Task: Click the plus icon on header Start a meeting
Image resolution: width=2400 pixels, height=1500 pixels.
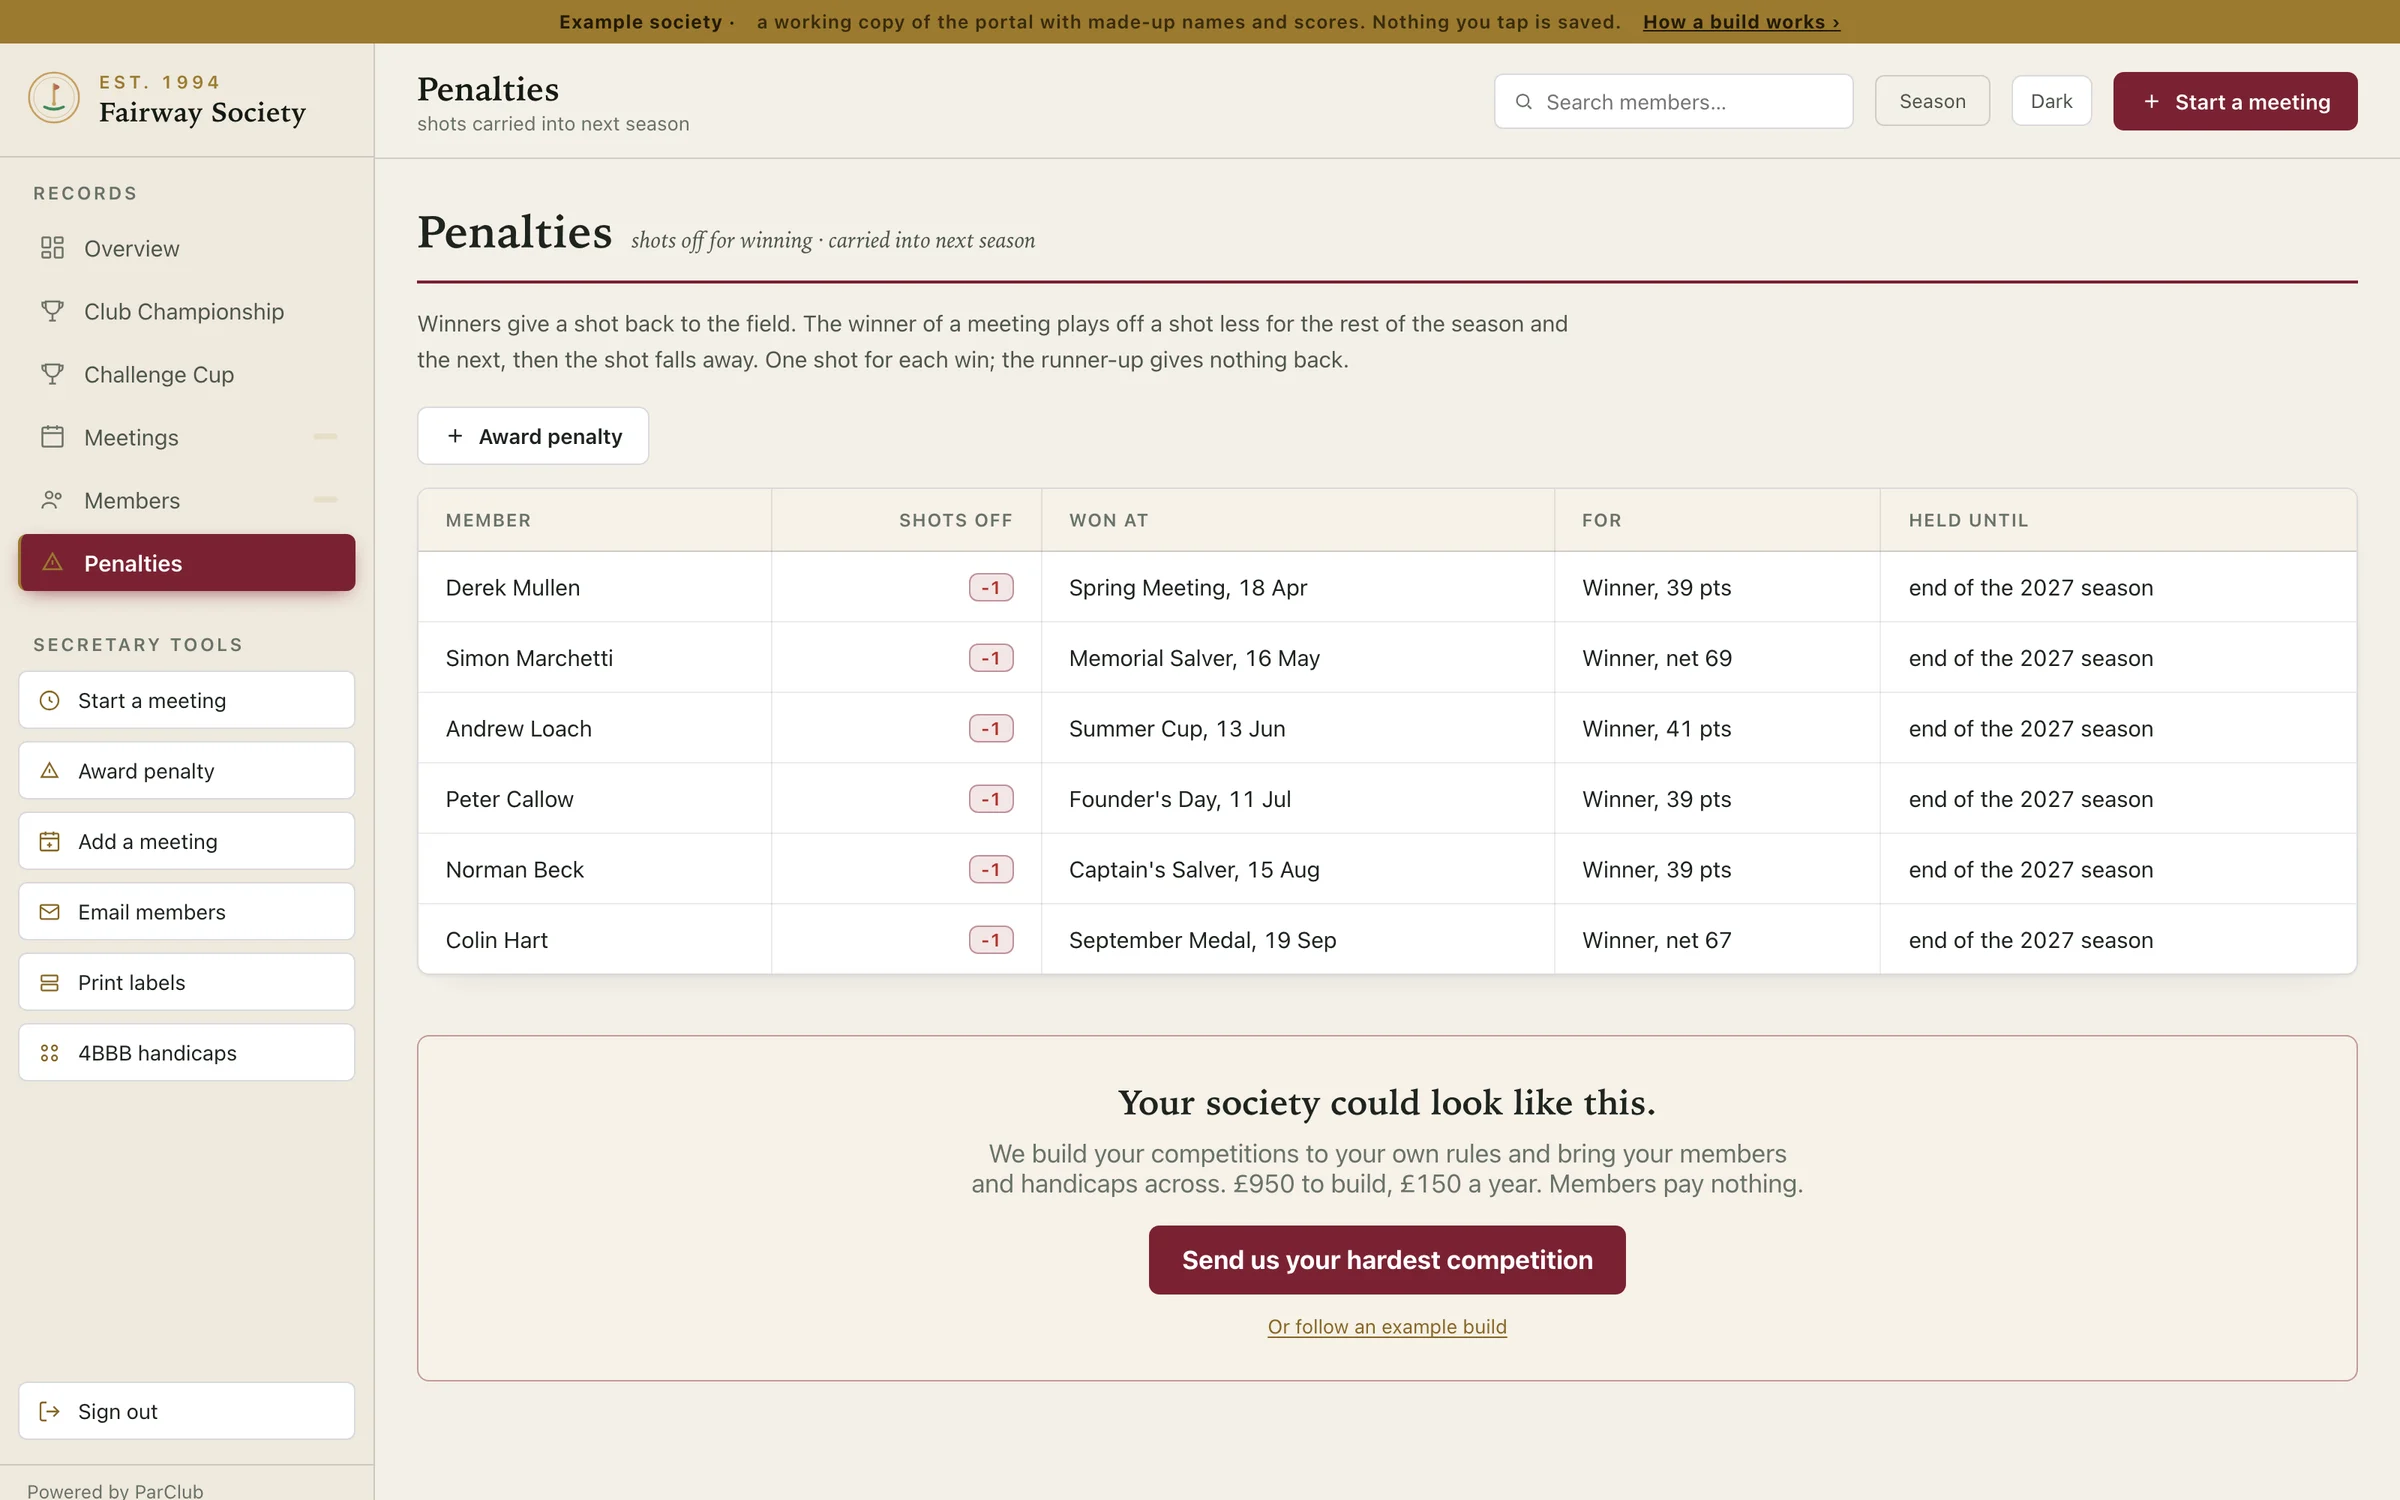Action: [x=2151, y=101]
